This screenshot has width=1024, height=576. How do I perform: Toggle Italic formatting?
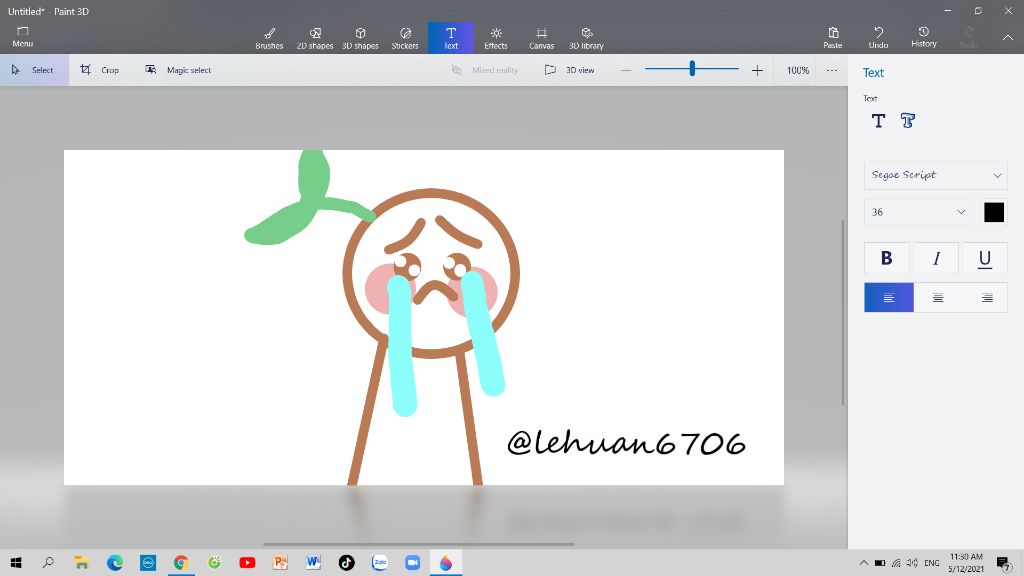click(x=936, y=258)
